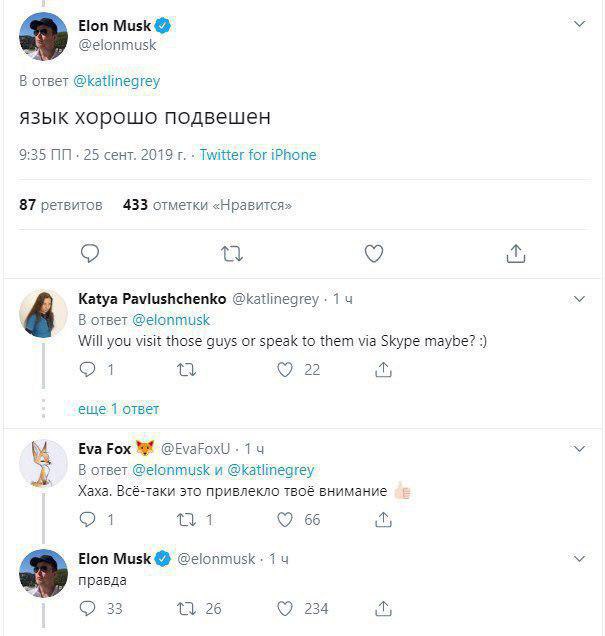Open options chevron on Katya's reply
This screenshot has width=605, height=636.
pos(579,298)
